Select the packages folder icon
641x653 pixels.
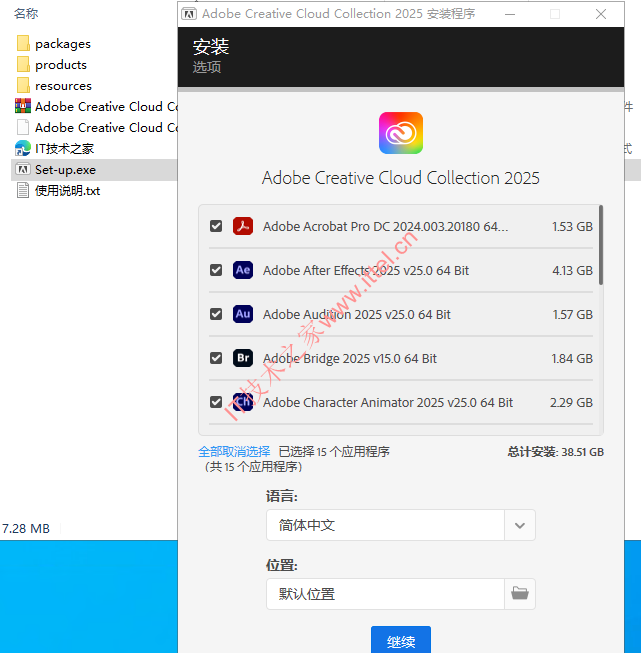coord(23,43)
